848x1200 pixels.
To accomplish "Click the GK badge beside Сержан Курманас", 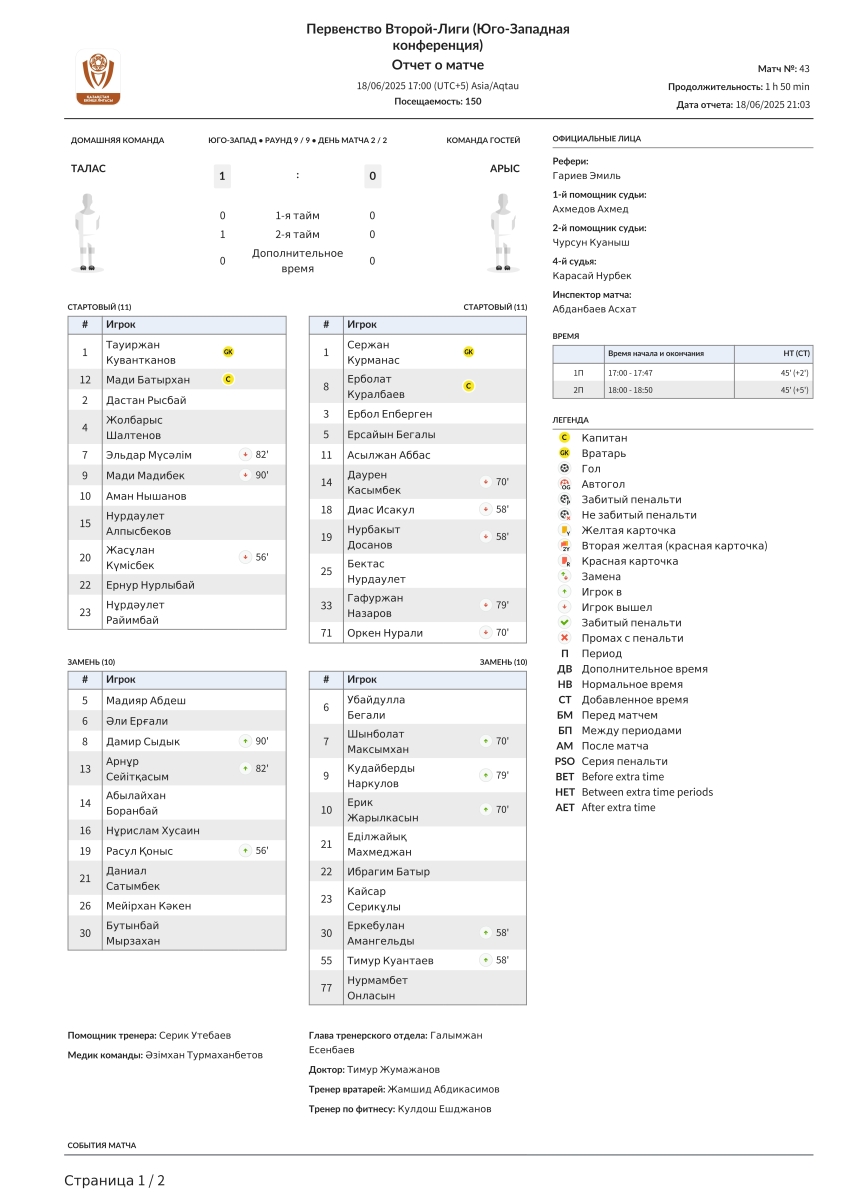I will click(468, 352).
